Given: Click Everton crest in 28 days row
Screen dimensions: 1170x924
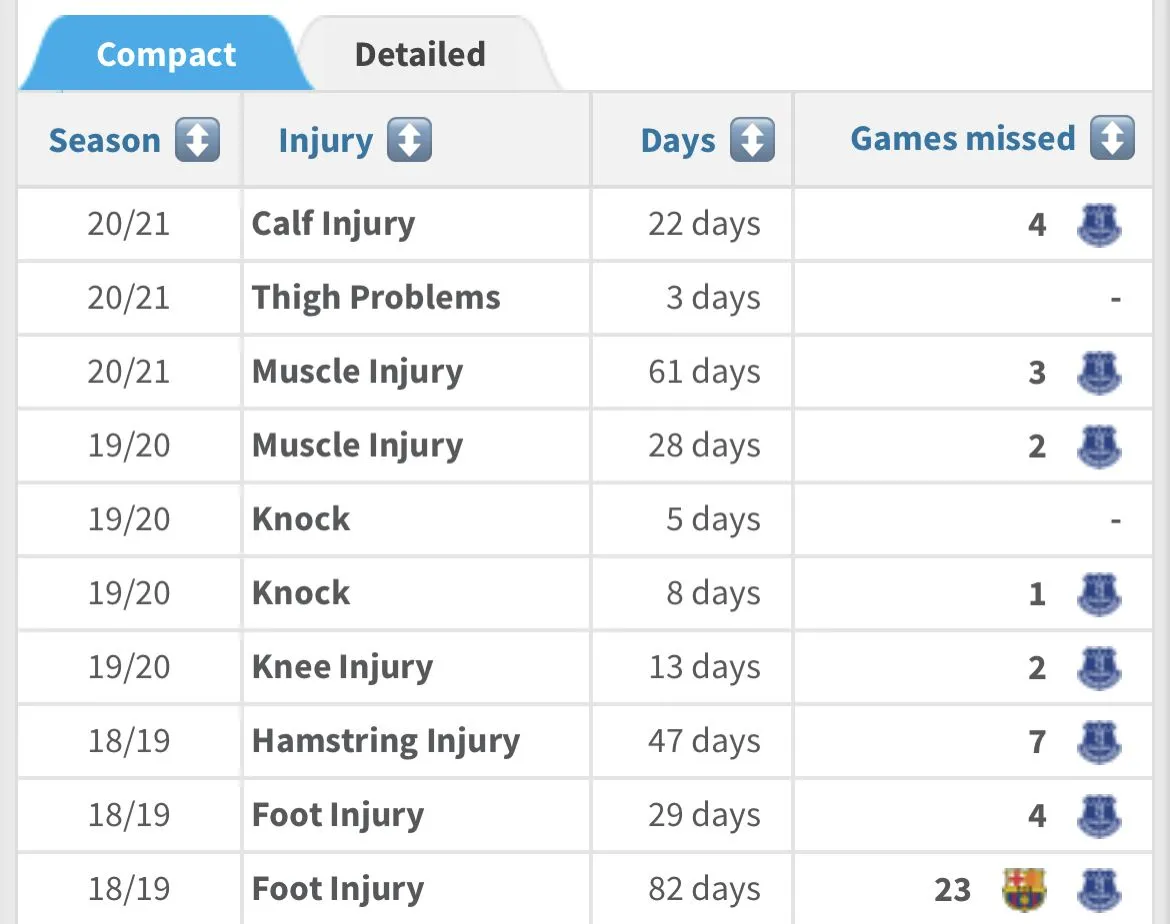Looking at the screenshot, I should [1098, 446].
